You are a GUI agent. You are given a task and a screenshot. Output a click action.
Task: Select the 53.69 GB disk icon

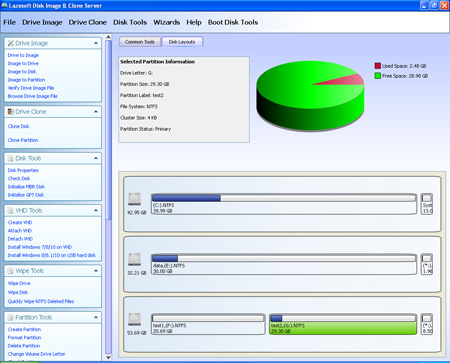[135, 319]
